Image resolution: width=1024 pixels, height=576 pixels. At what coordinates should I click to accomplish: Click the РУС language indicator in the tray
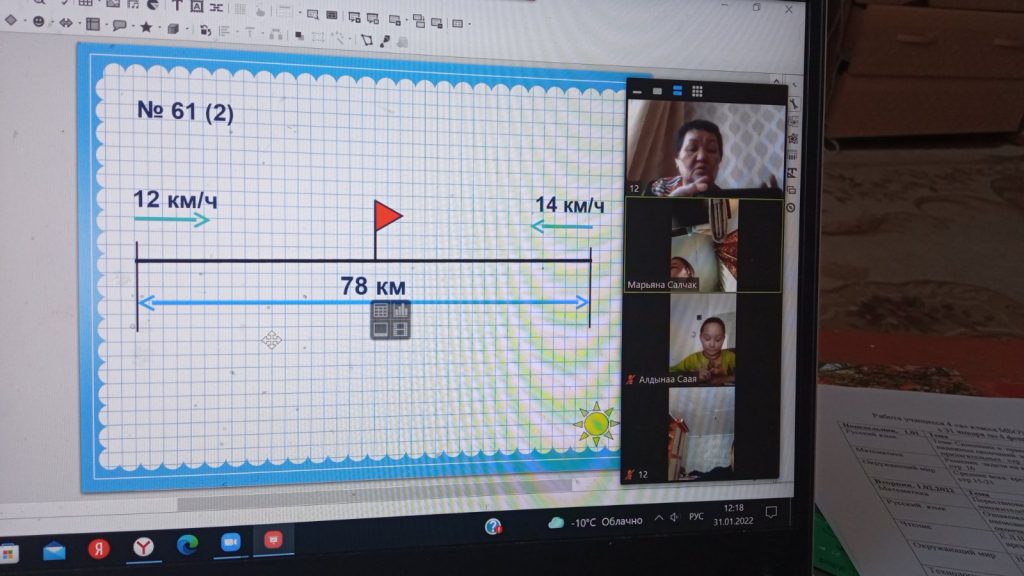696,517
